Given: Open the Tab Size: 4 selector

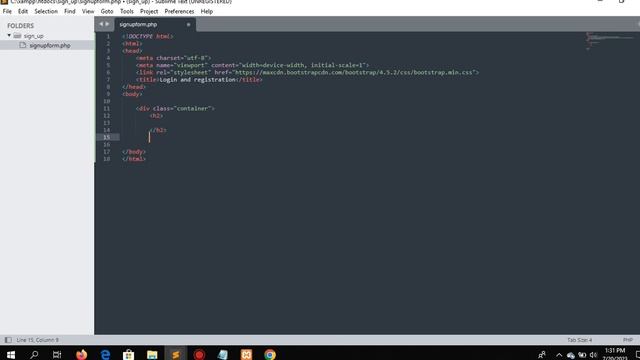Looking at the screenshot, I should click(x=579, y=340).
